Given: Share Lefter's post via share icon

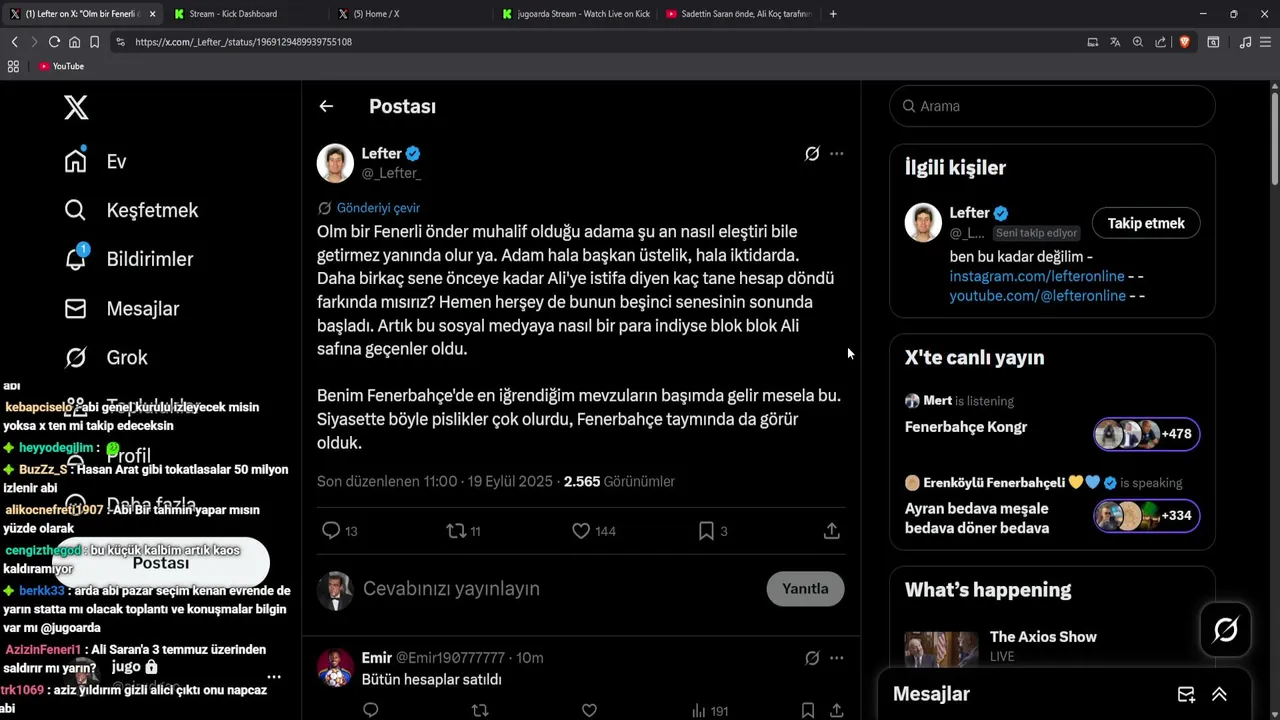Looking at the screenshot, I should click(831, 531).
